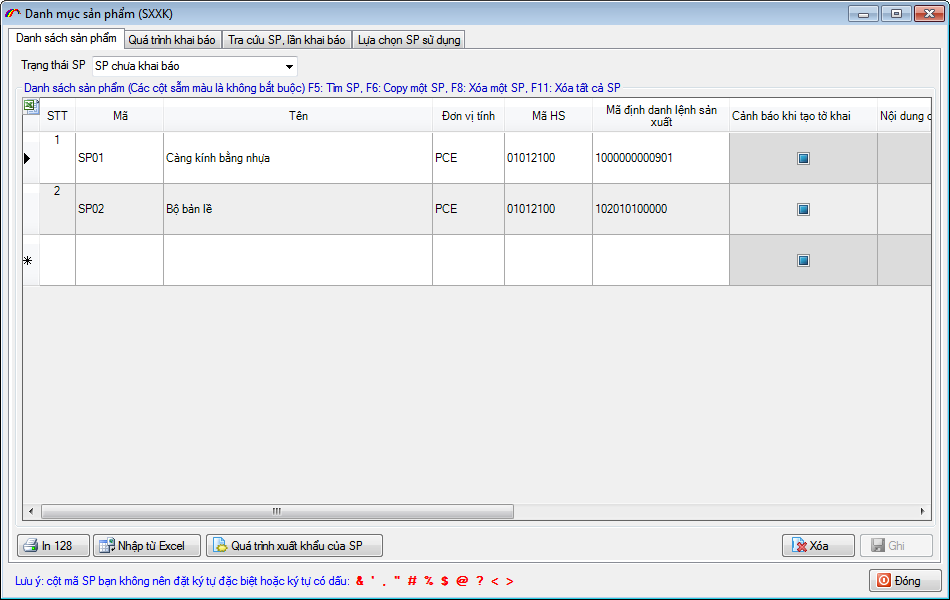Click the Quá trình xuất khẩu của SP icon
Image resolution: width=950 pixels, height=600 pixels.
(219, 546)
